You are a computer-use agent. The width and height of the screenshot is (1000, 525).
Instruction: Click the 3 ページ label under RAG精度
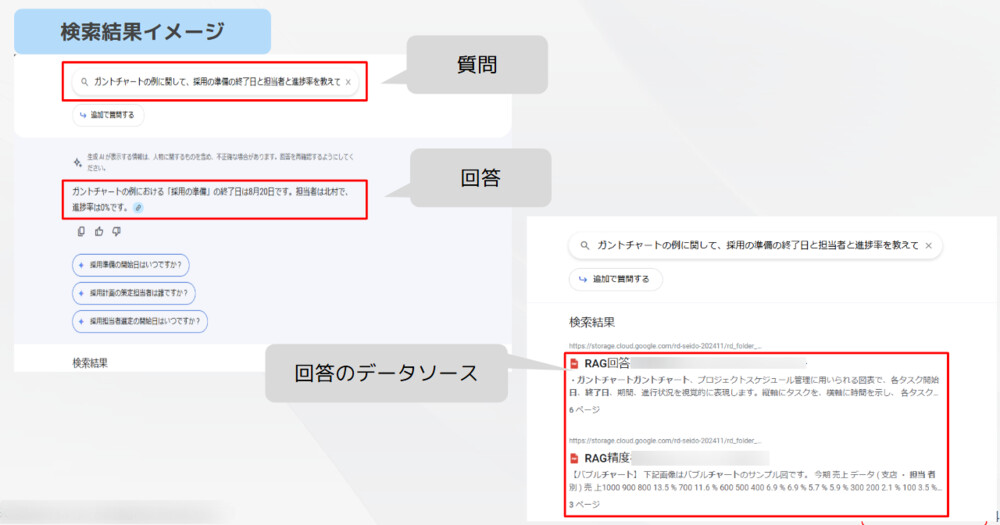(x=584, y=504)
